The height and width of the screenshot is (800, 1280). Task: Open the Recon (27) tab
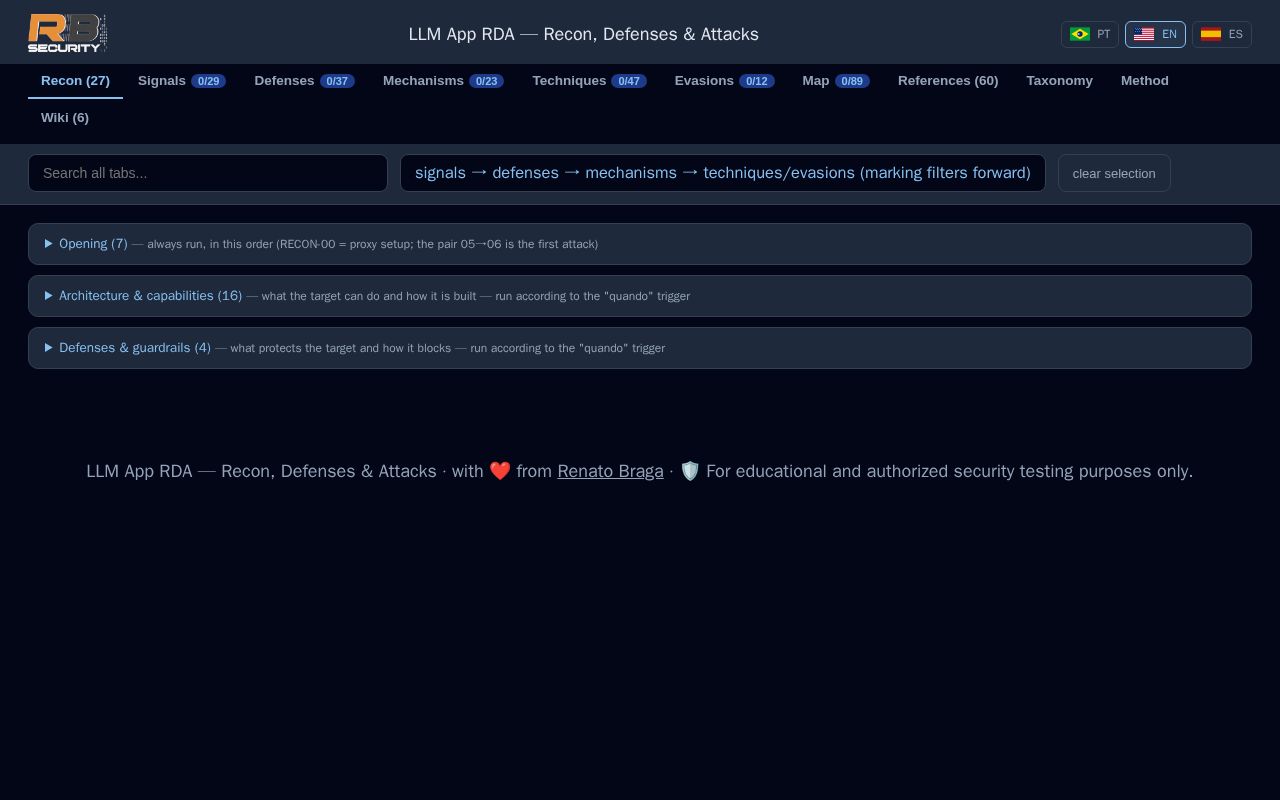(x=75, y=81)
